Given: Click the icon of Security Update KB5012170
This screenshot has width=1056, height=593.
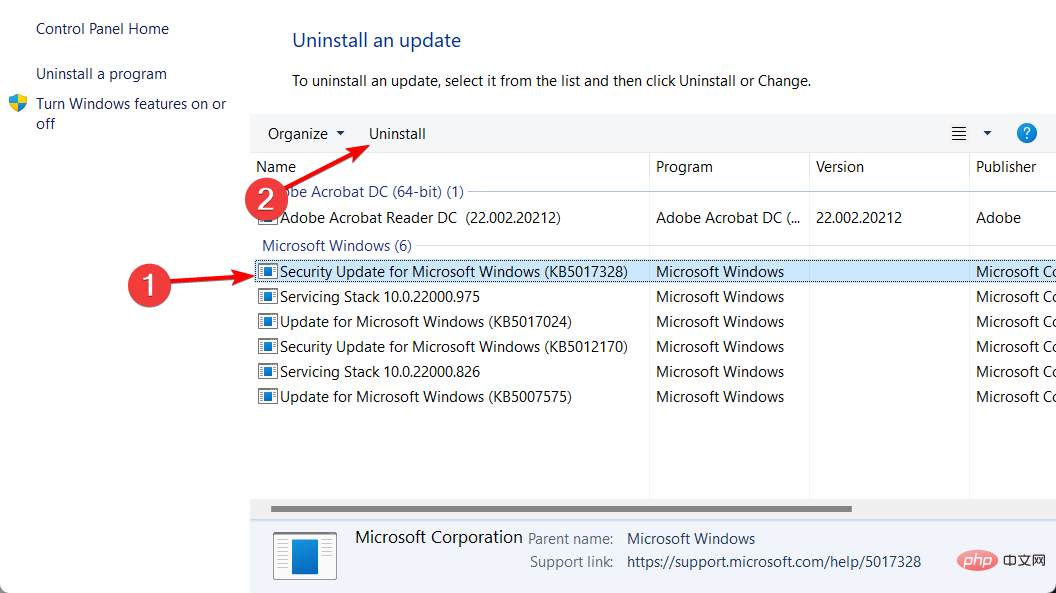Looking at the screenshot, I should (267, 347).
